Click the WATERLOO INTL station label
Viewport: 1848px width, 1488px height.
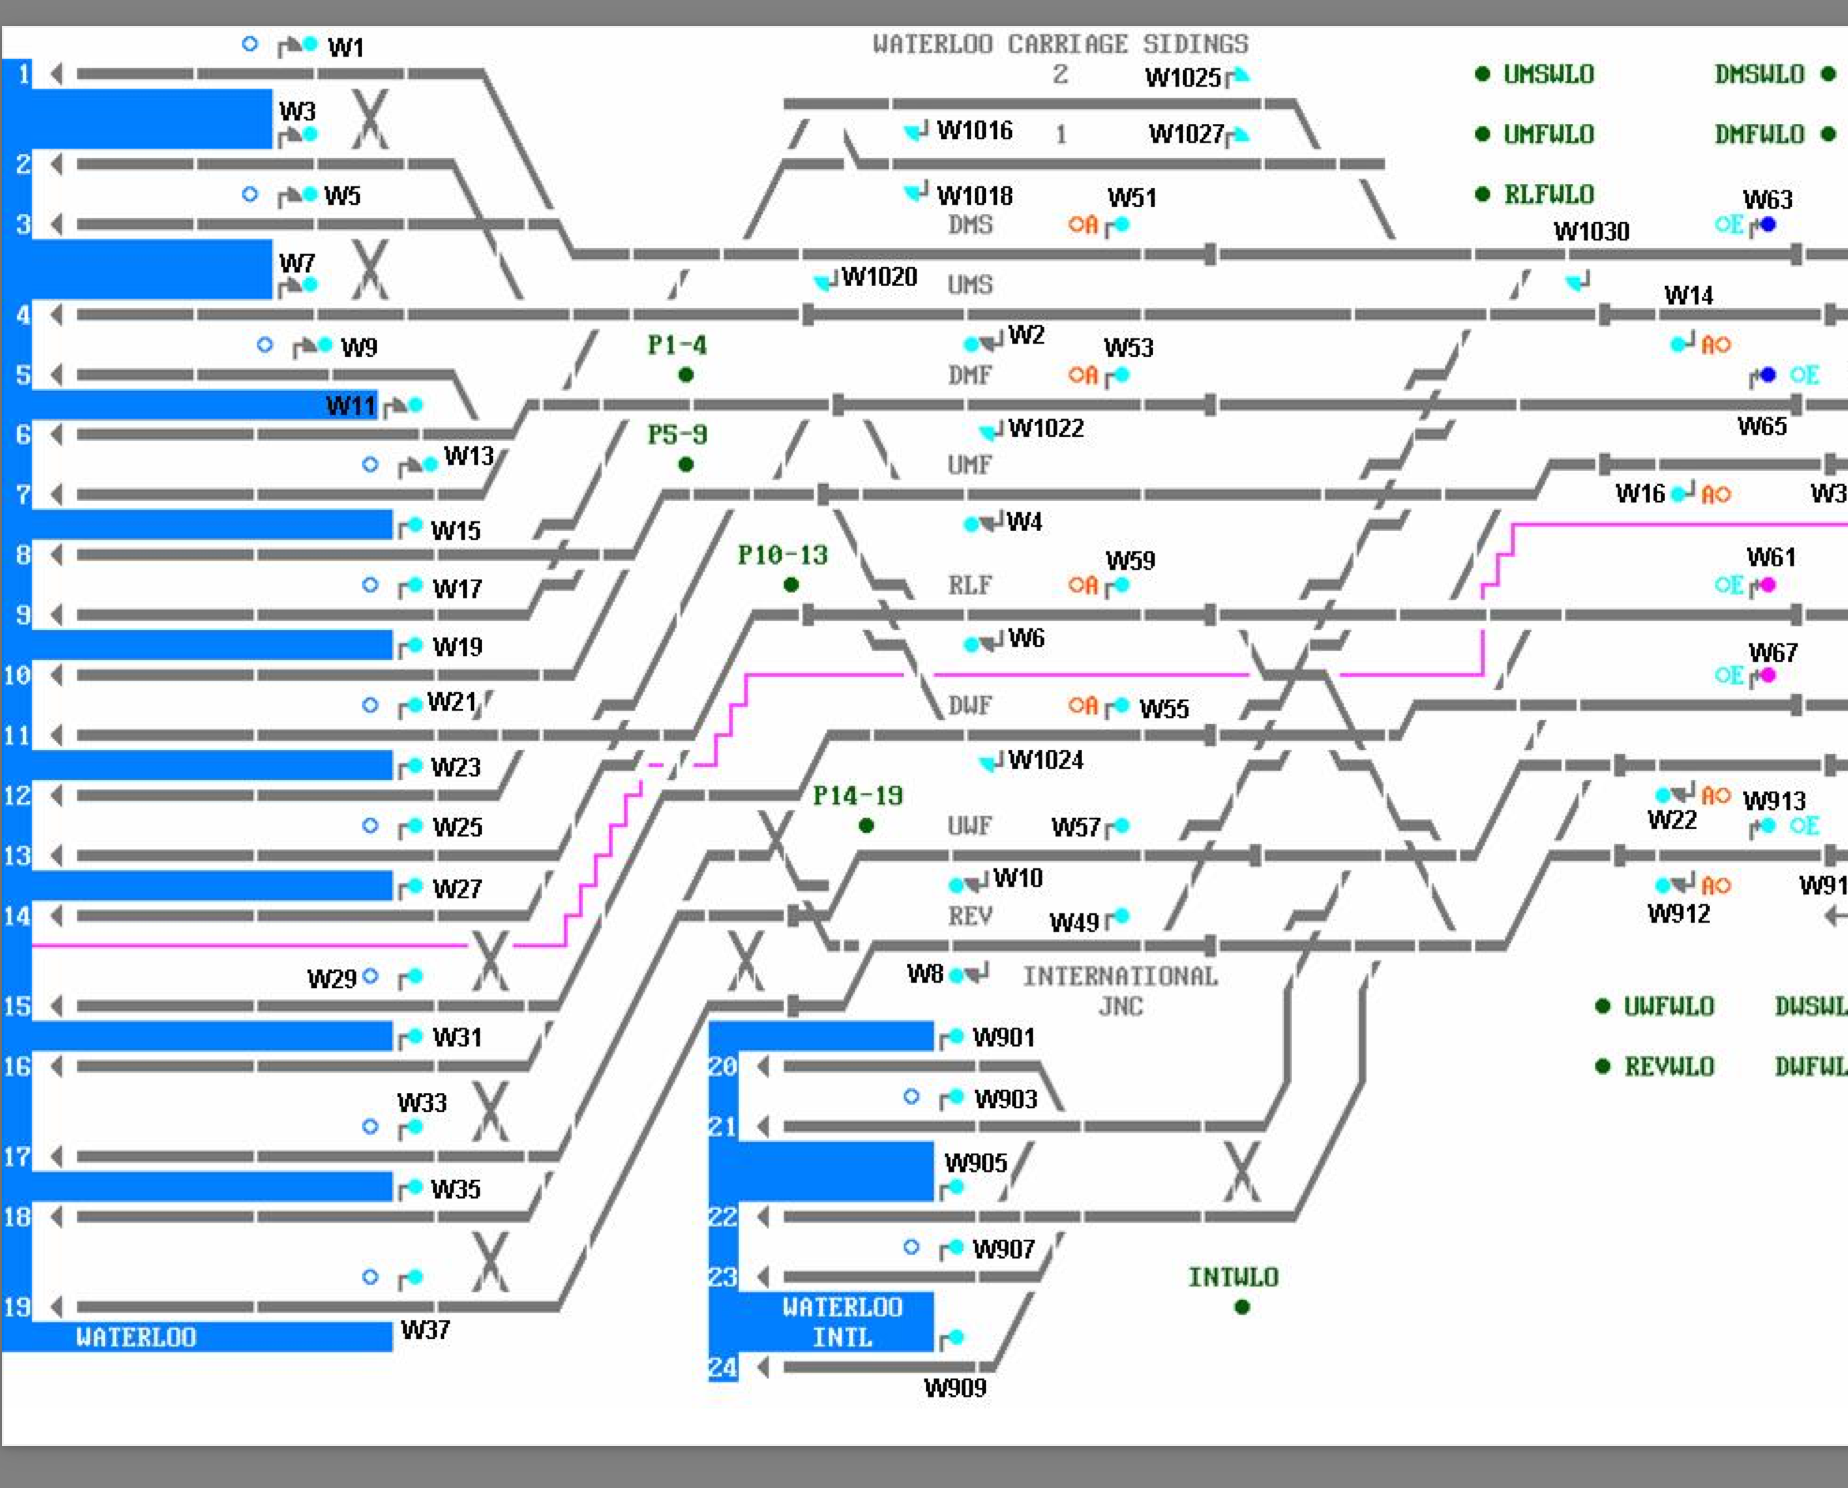point(842,1322)
